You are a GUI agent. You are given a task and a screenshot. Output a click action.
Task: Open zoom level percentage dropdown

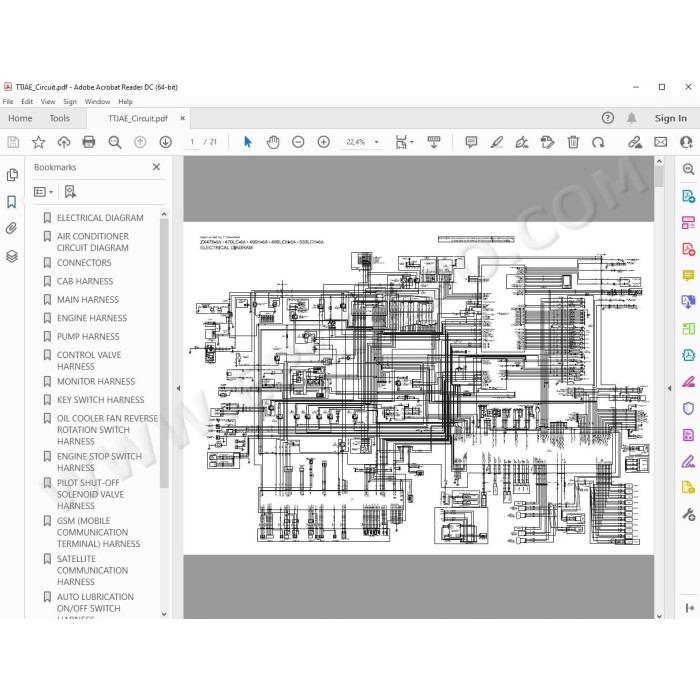[376, 142]
